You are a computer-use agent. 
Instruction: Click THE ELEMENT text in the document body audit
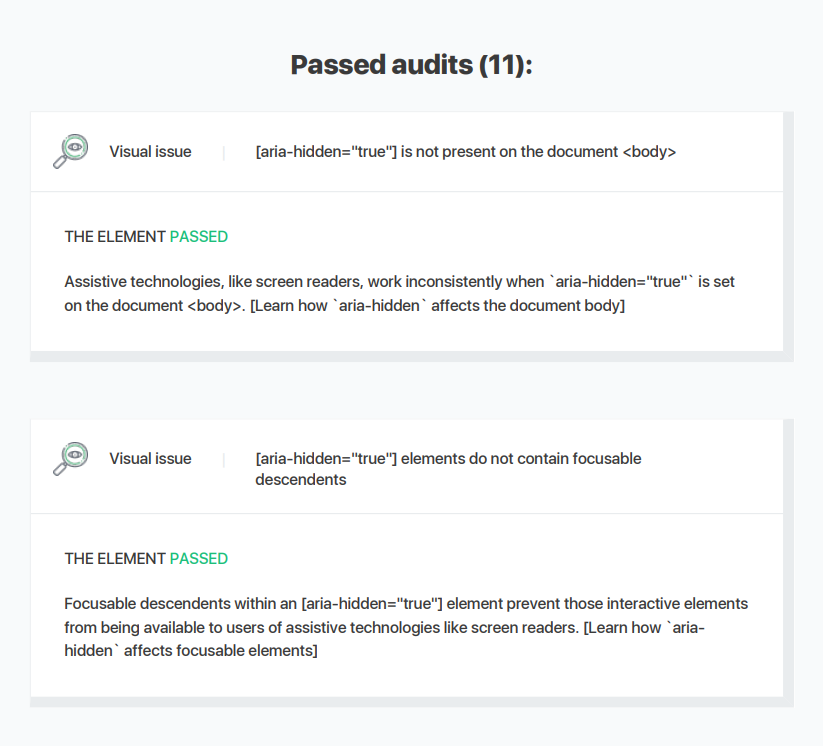pos(115,237)
